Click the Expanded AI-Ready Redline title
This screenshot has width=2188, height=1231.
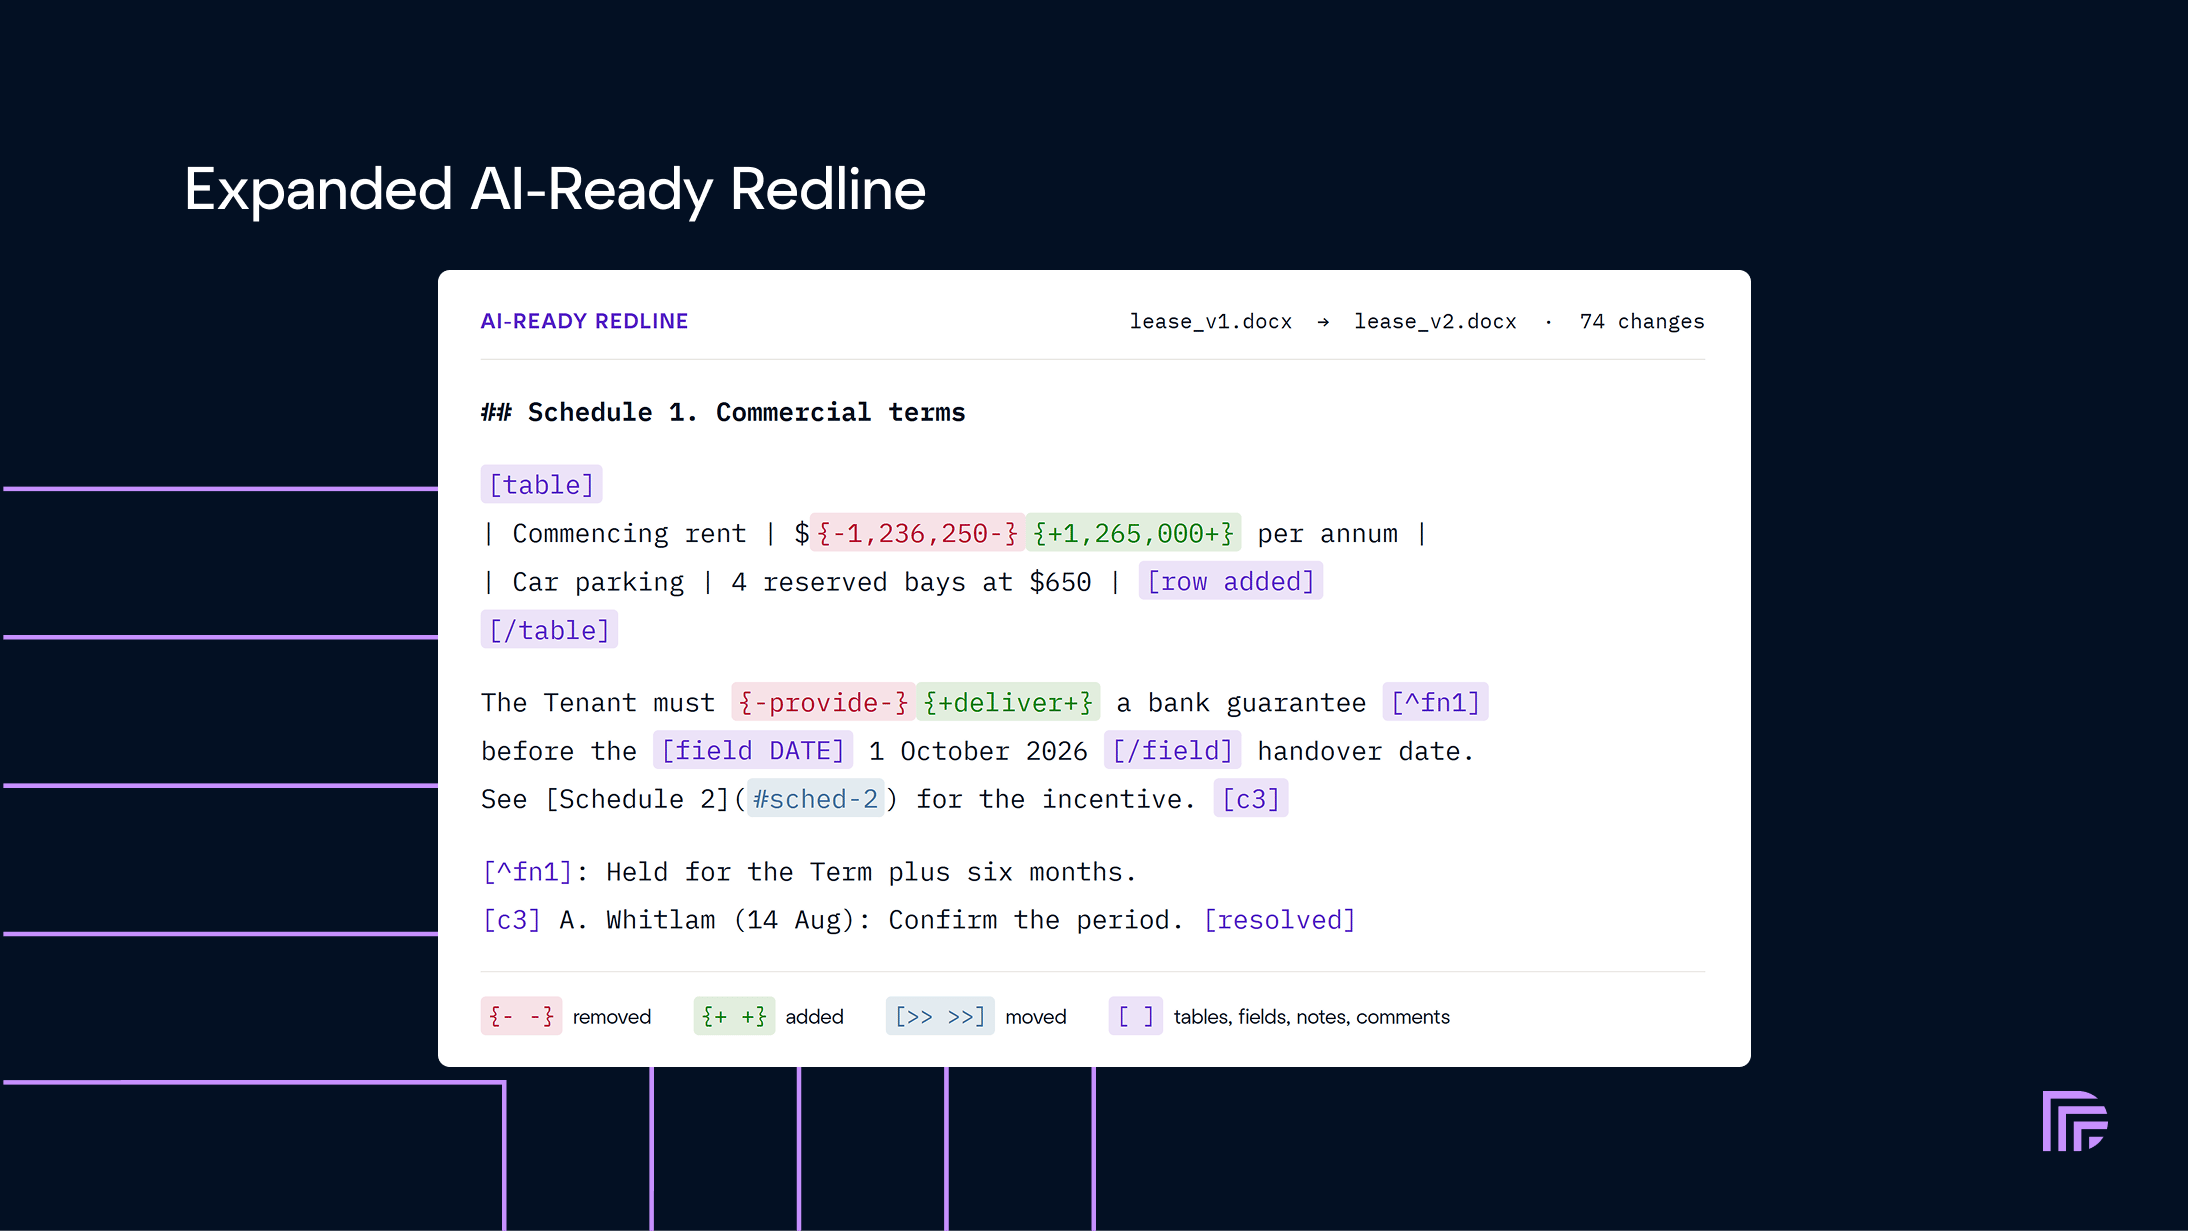pyautogui.click(x=555, y=188)
